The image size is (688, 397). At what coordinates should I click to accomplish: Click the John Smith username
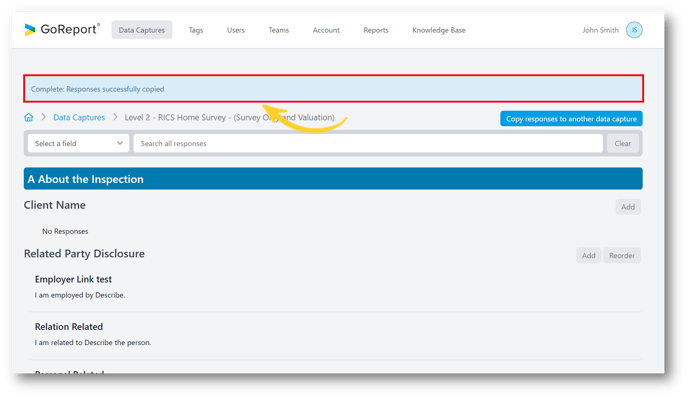click(x=600, y=30)
